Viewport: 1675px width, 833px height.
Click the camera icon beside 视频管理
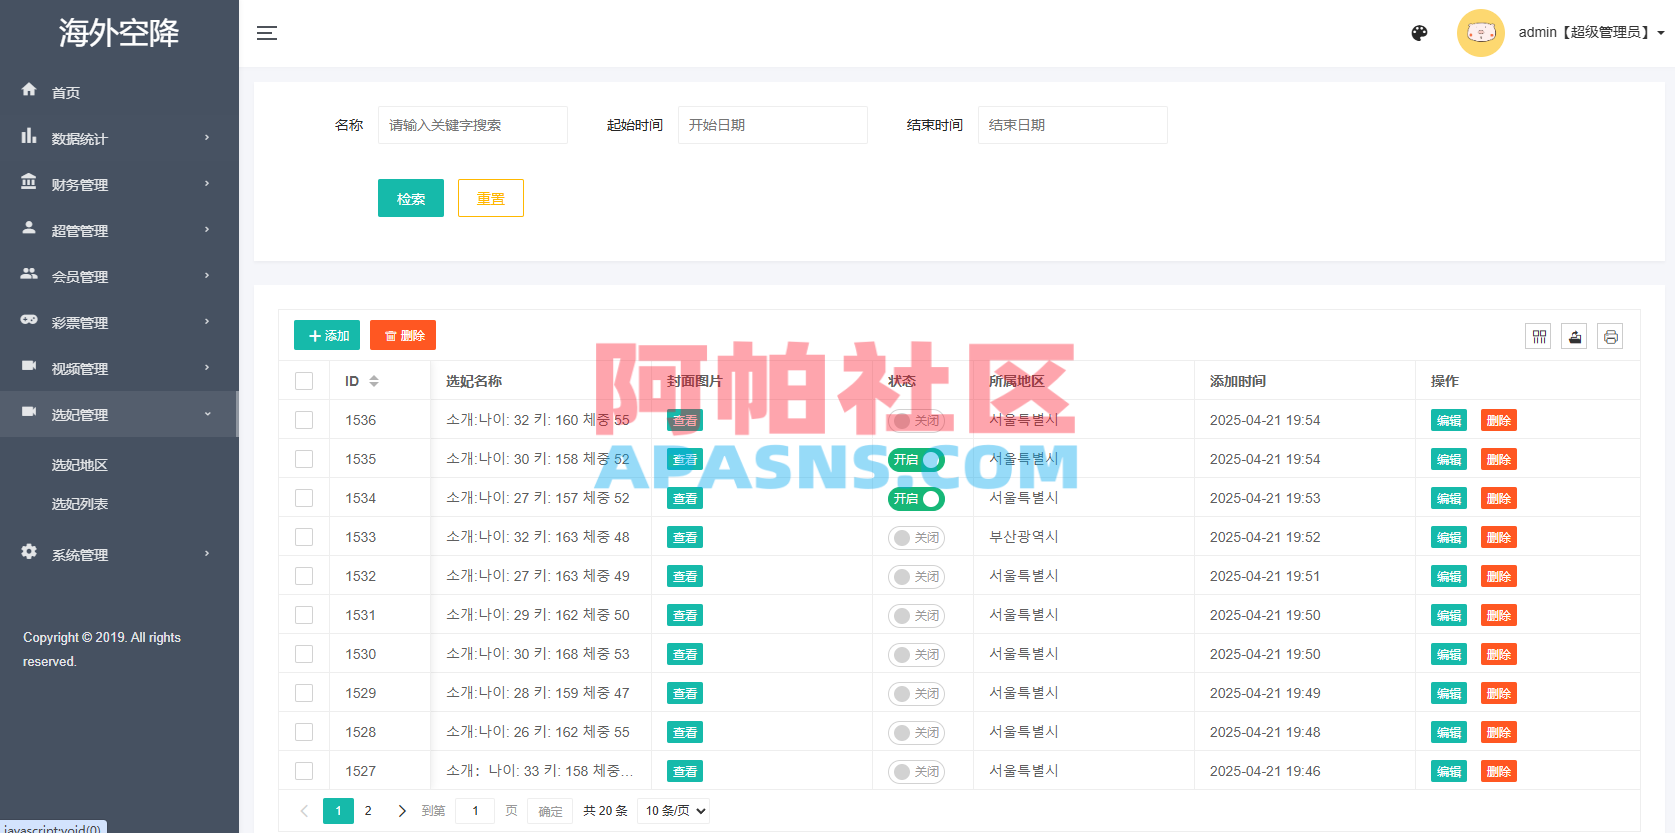click(x=29, y=366)
